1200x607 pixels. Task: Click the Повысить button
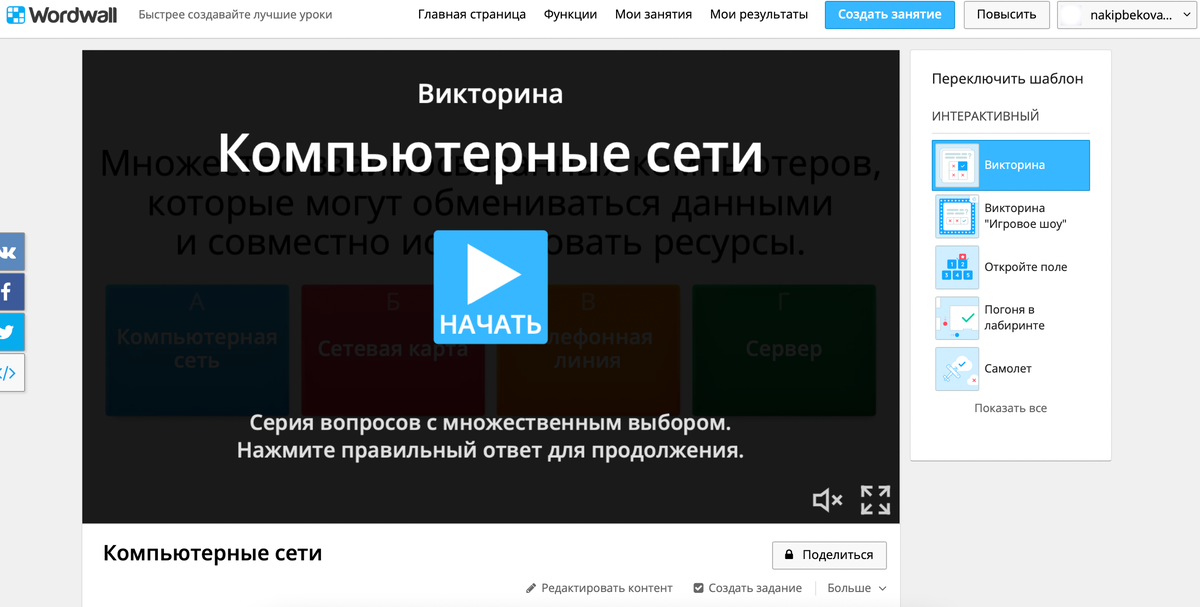pos(1006,15)
